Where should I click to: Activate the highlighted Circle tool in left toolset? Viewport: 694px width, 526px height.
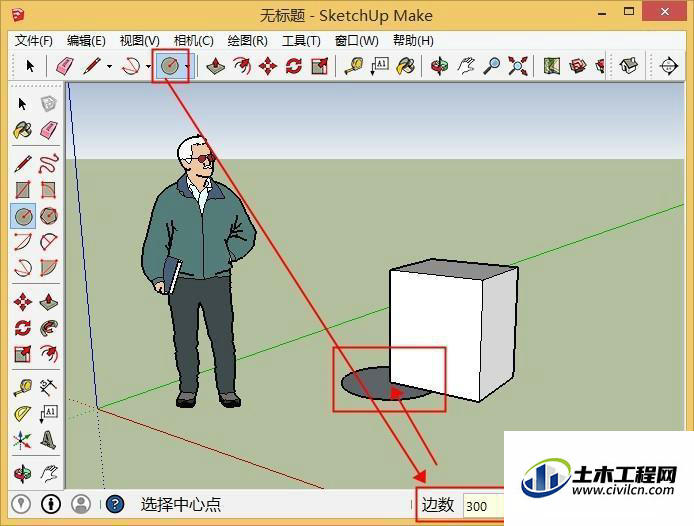point(23,216)
